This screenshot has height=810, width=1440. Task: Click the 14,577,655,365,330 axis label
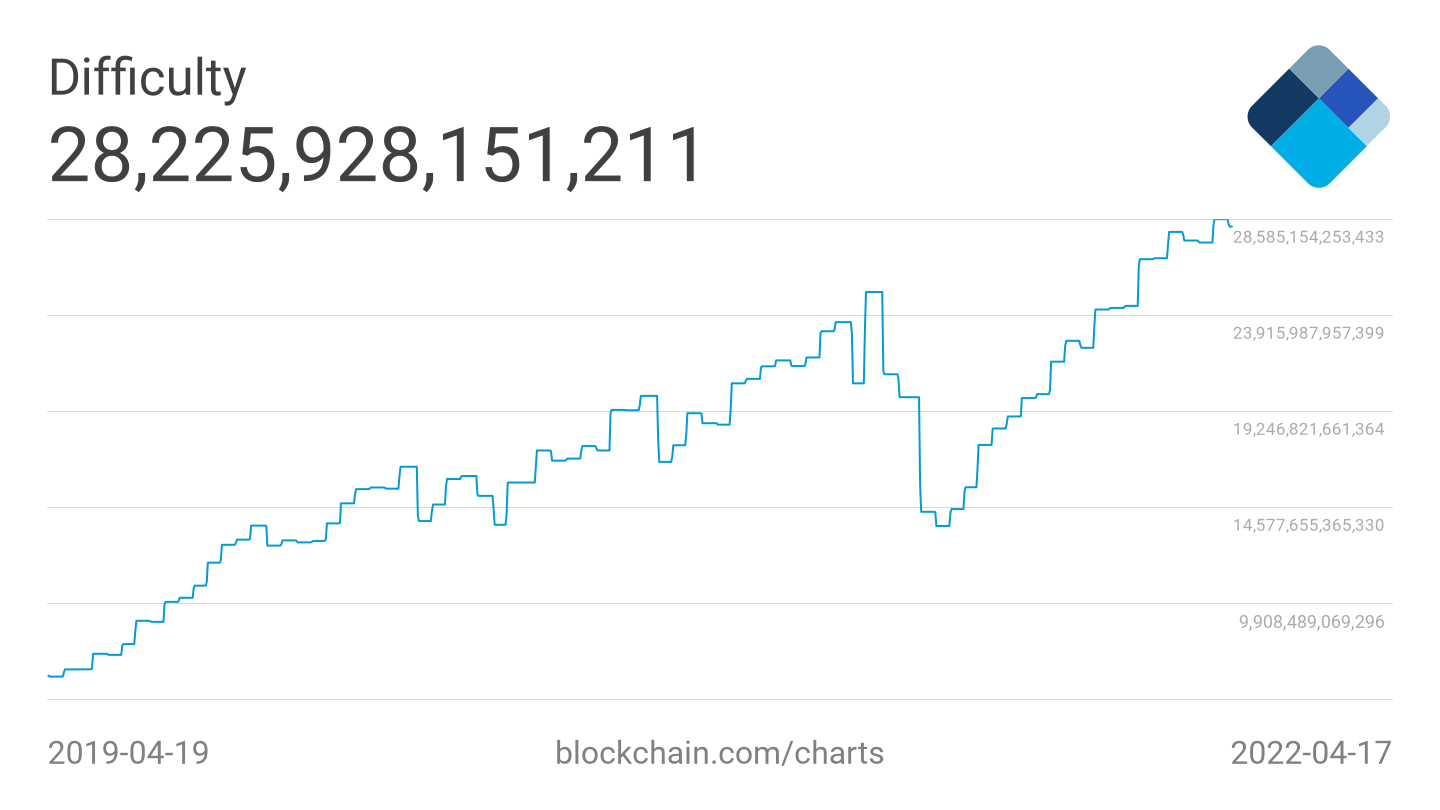click(1308, 525)
